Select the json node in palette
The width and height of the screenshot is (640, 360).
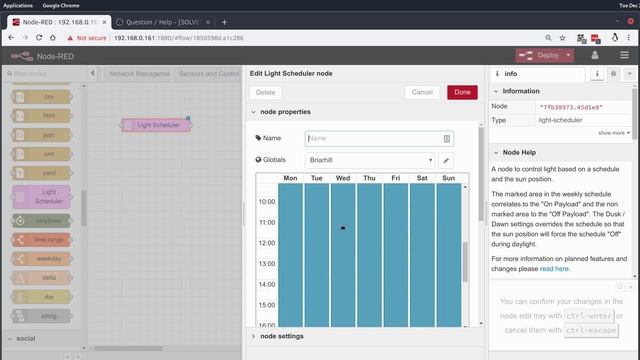tap(42, 135)
